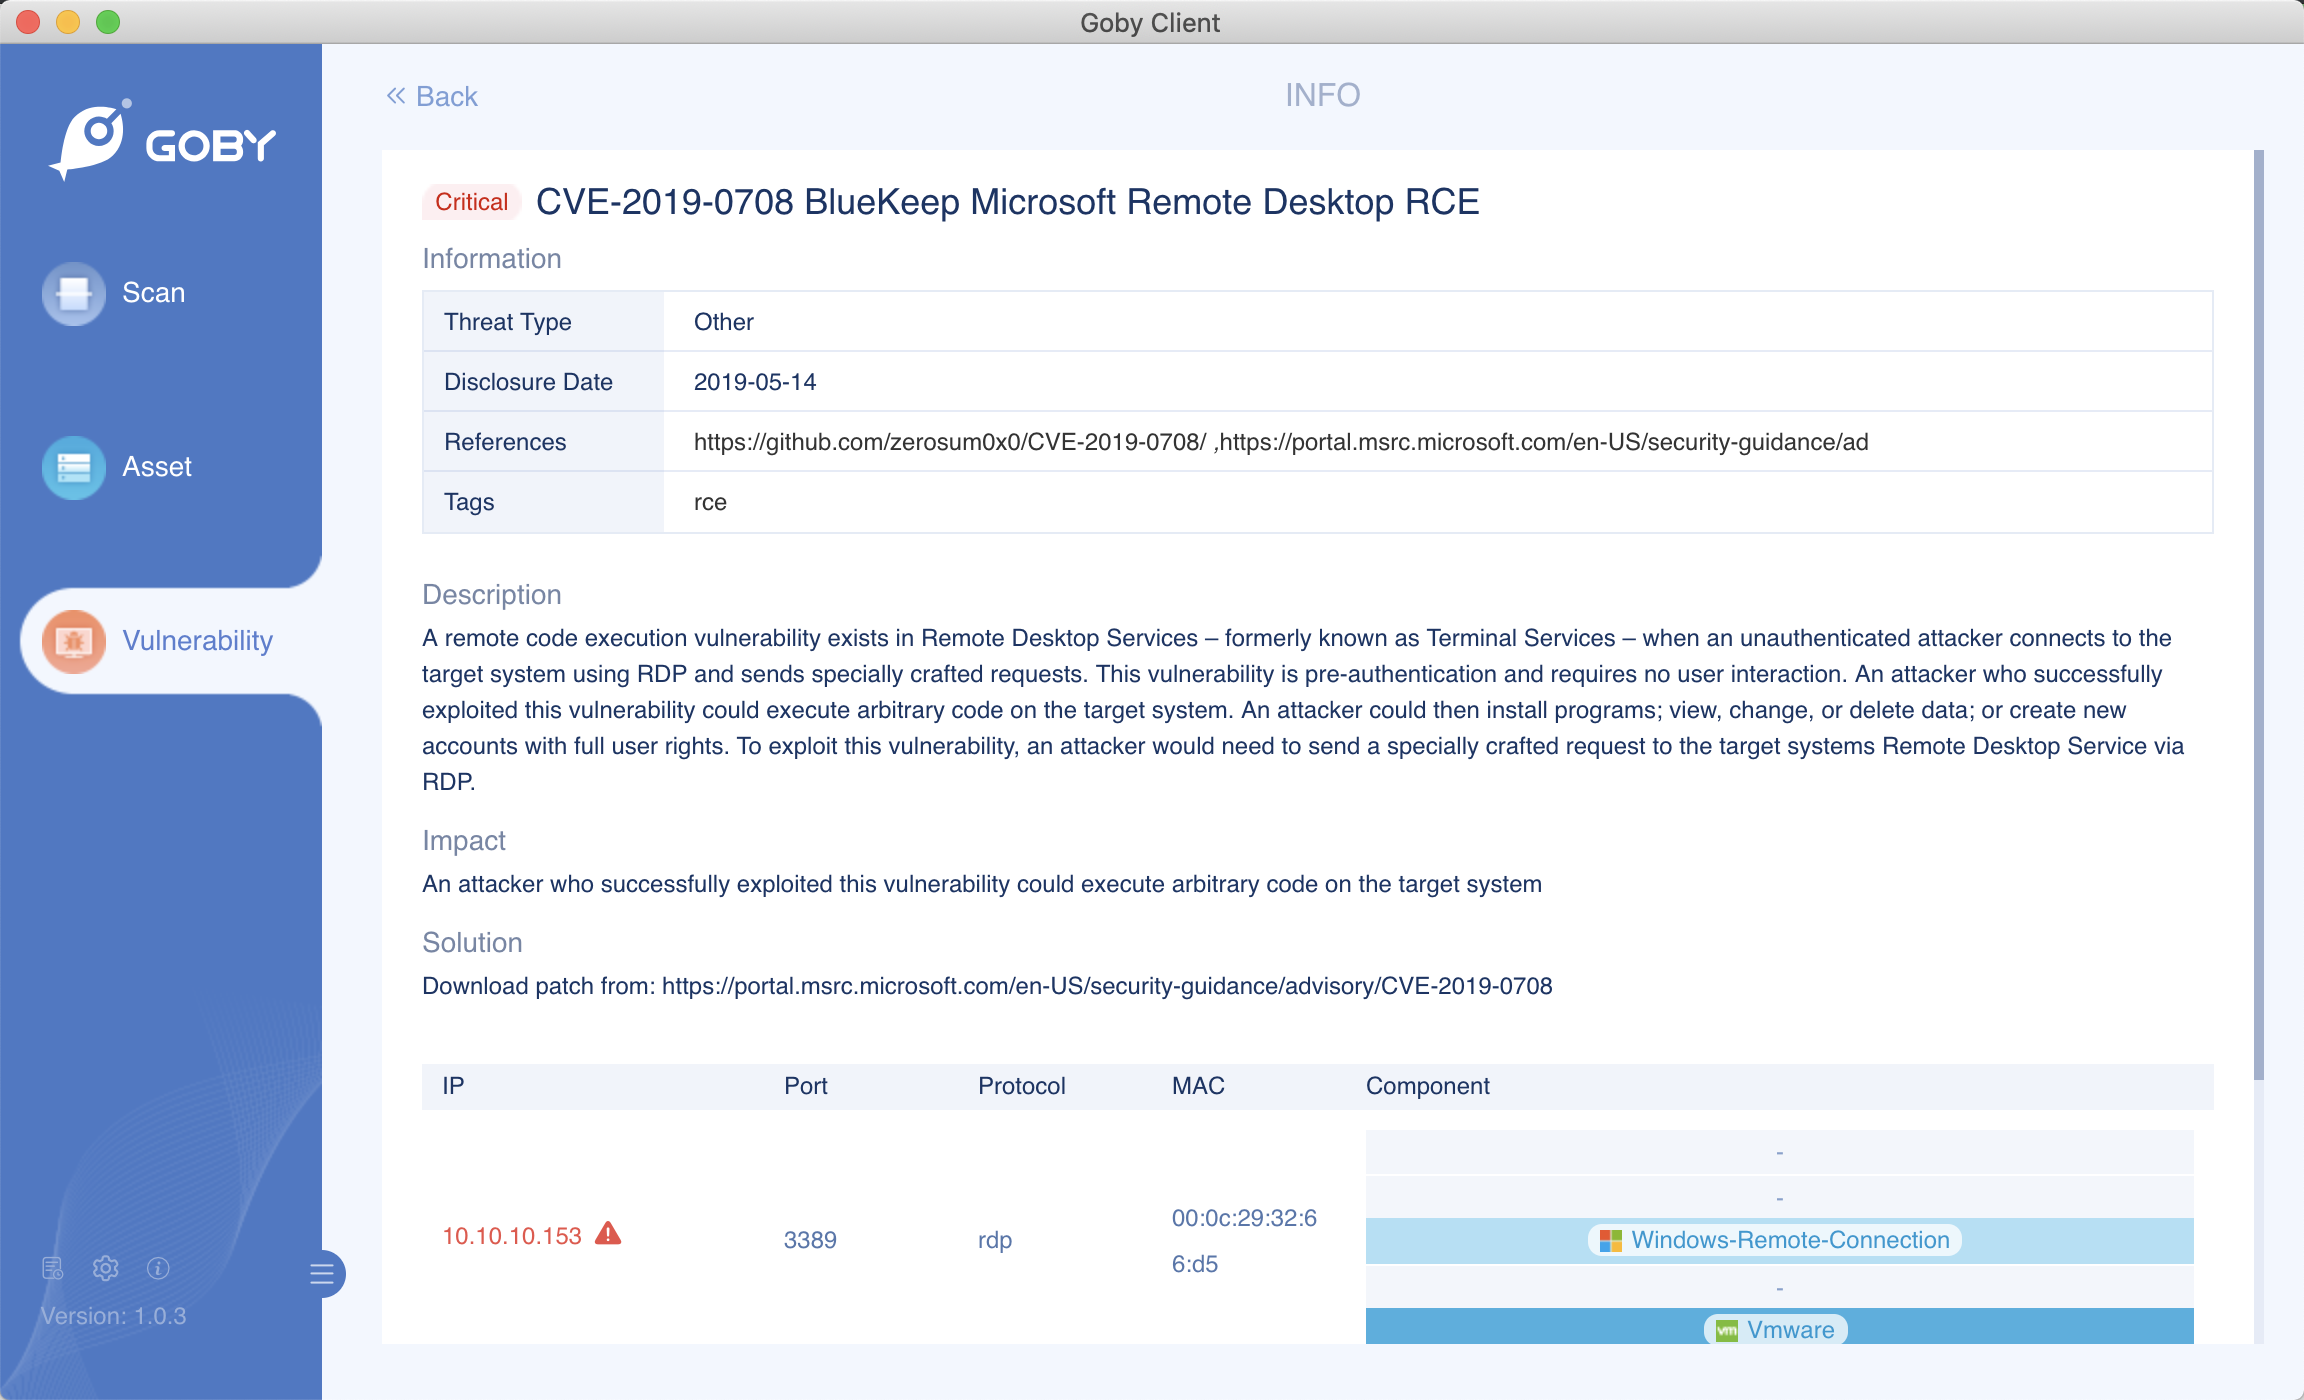Viewport: 2304px width, 1400px height.
Task: Open IP address 10.10.10.153
Action: click(511, 1236)
